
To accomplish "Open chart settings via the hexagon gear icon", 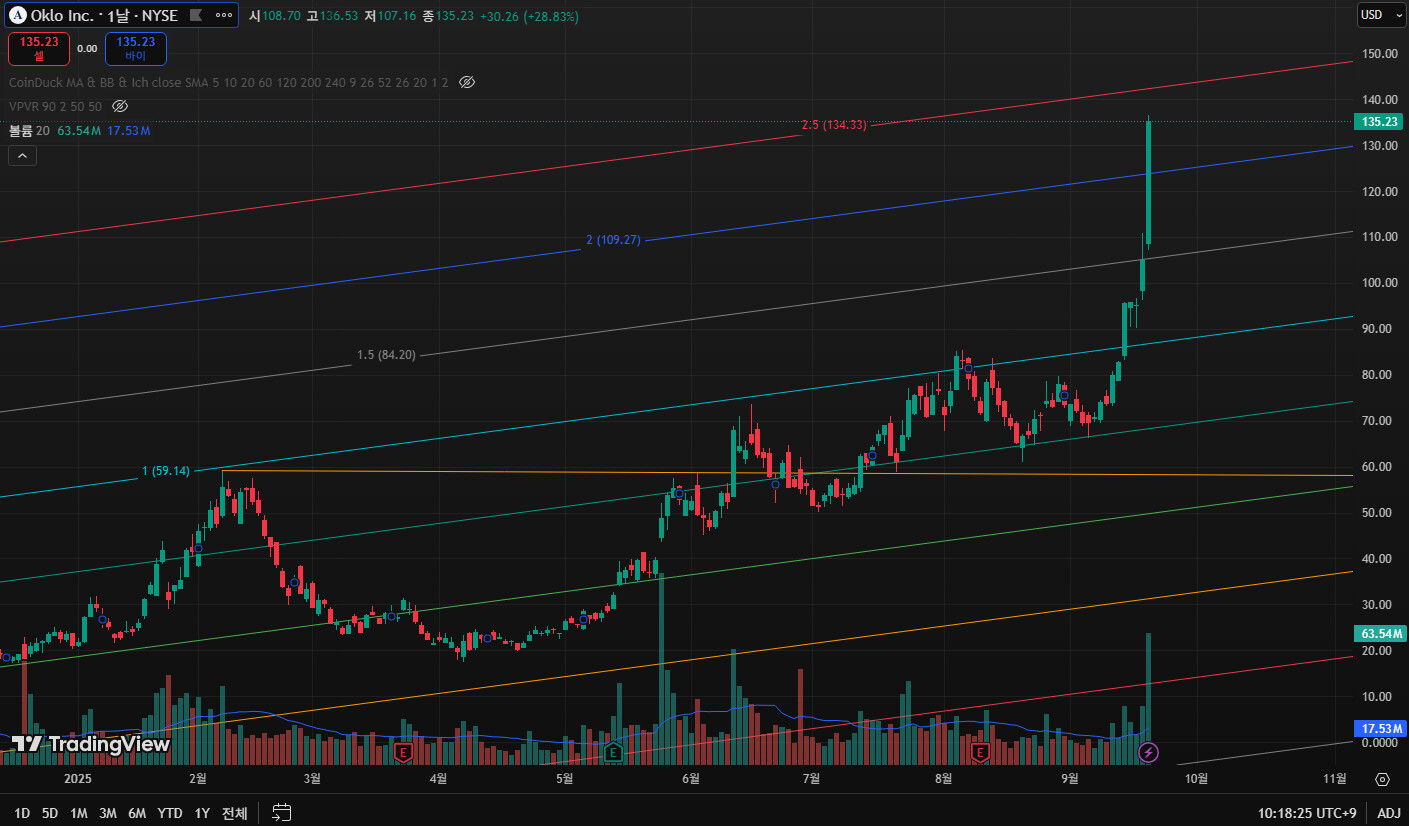I will pos(1382,779).
